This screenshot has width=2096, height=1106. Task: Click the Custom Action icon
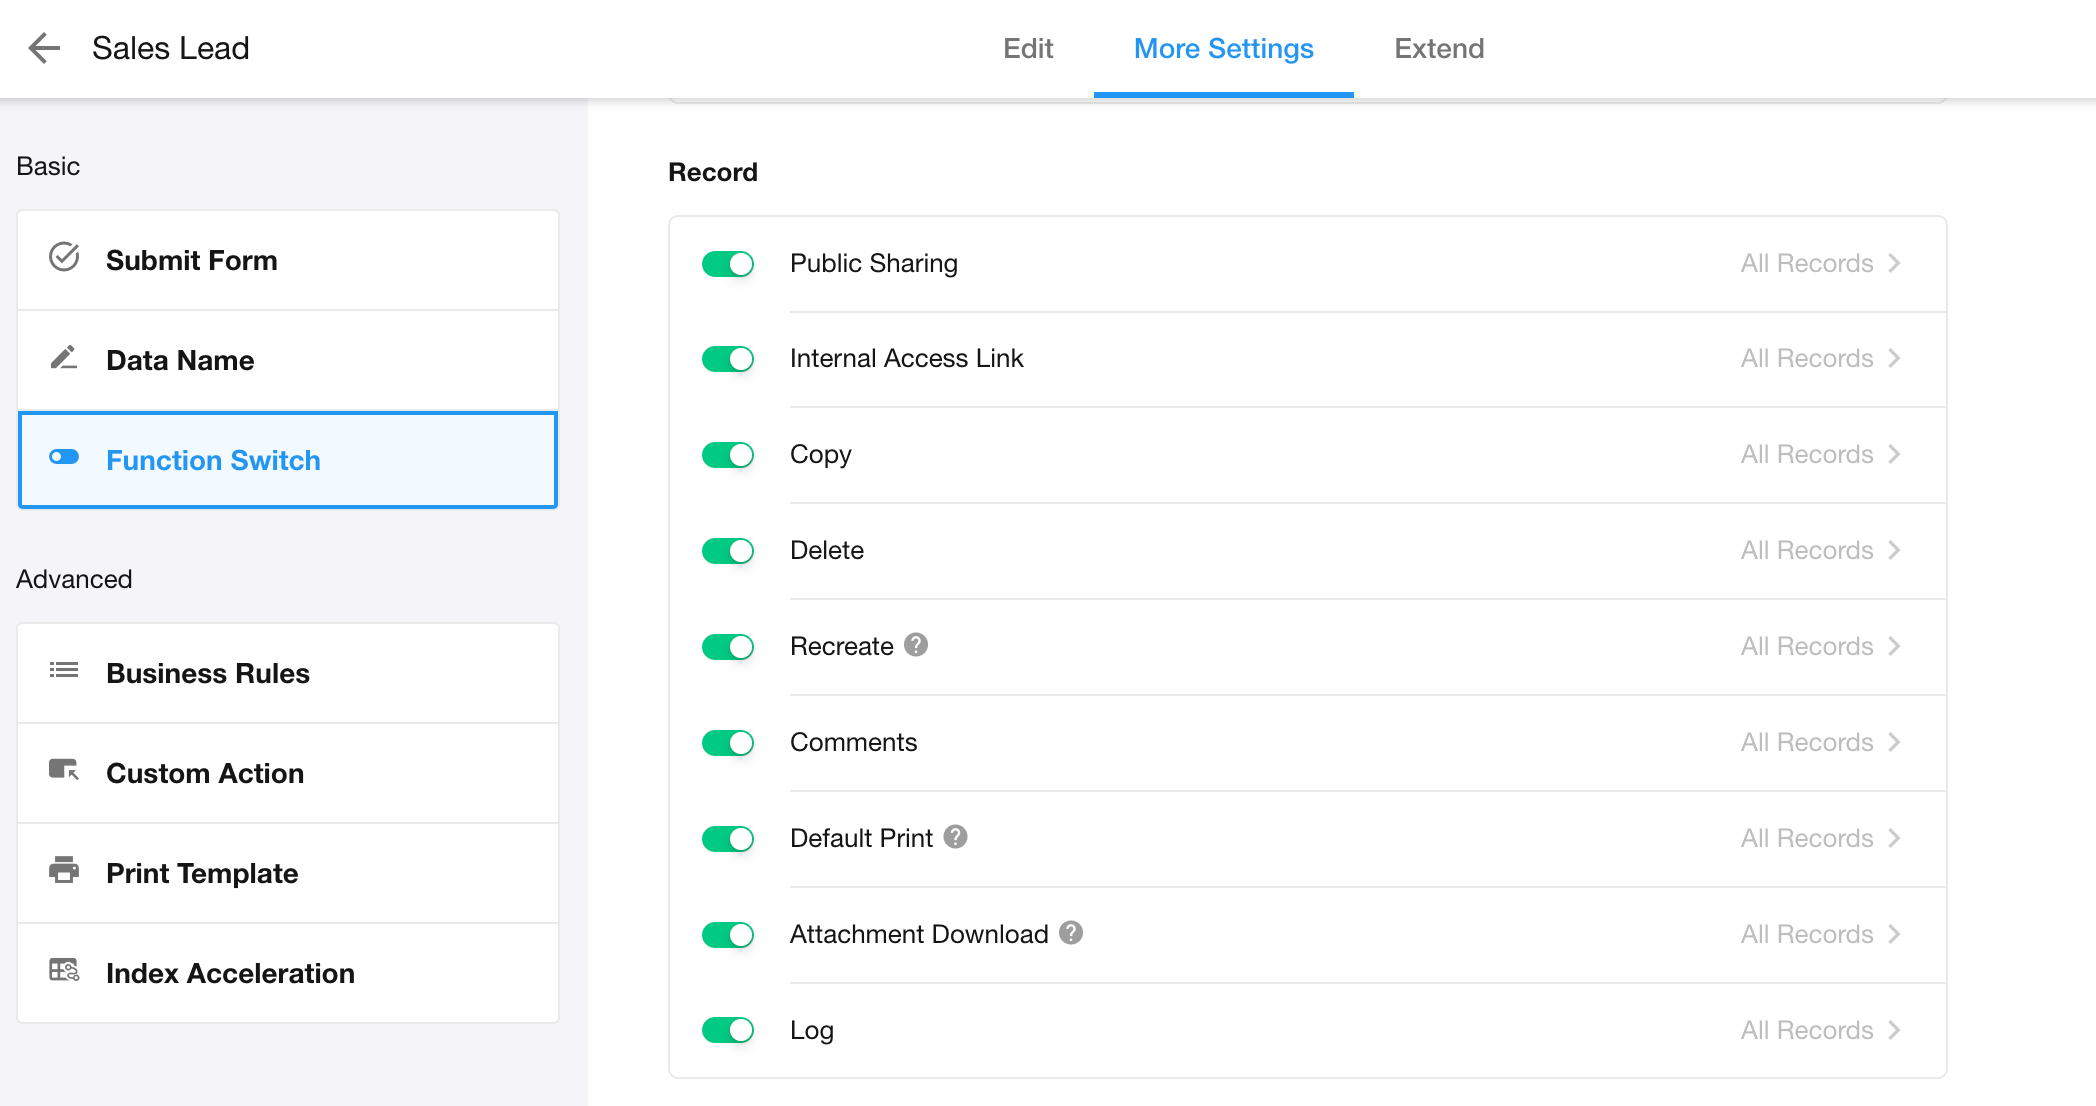coord(64,771)
